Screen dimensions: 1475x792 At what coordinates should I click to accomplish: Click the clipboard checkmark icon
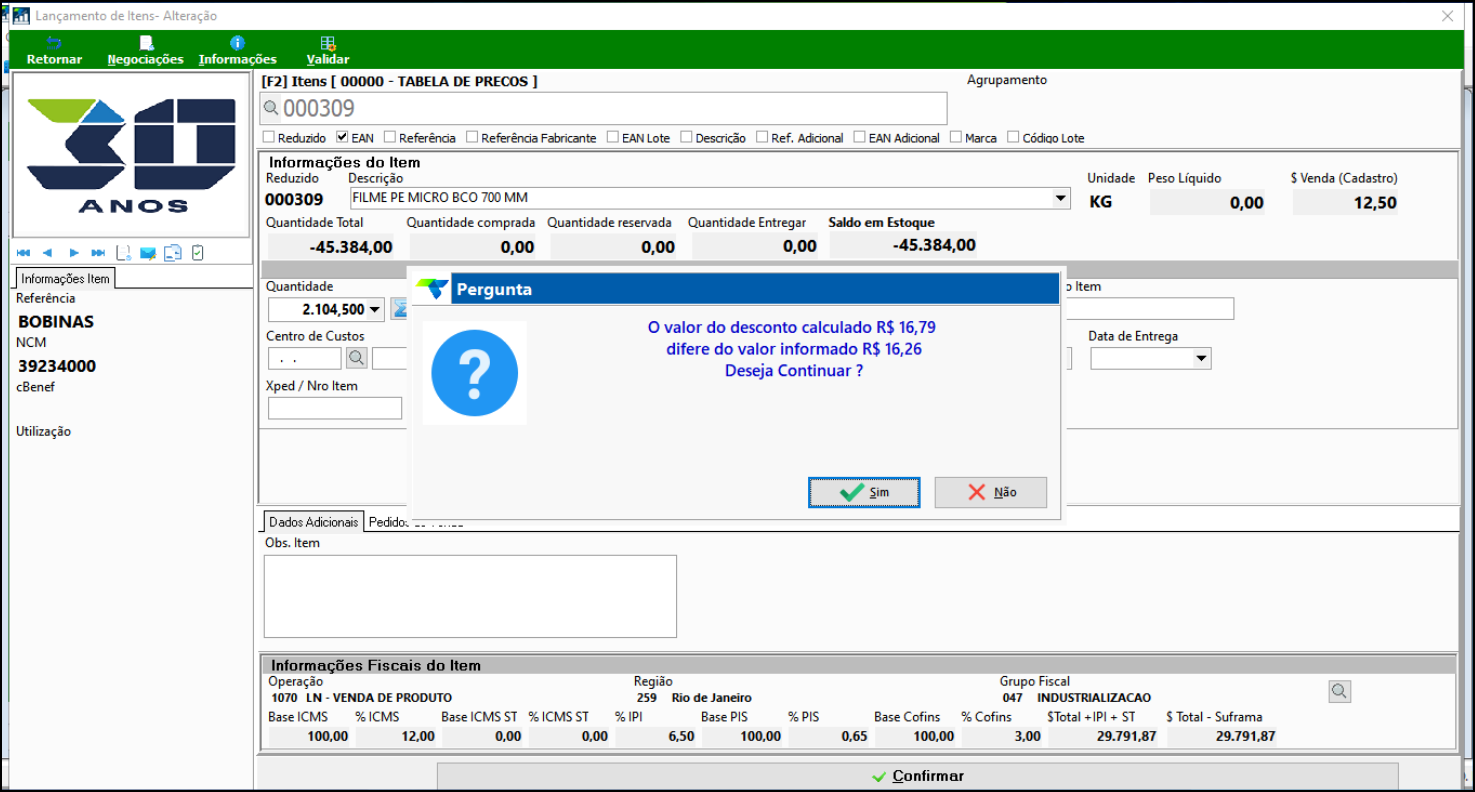(198, 253)
